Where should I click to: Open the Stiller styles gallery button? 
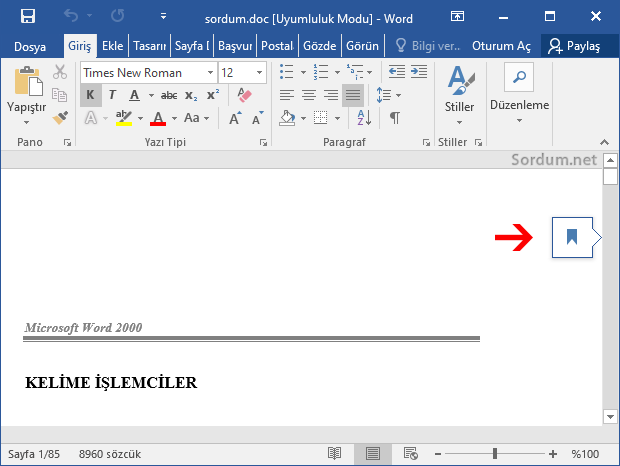tap(459, 95)
